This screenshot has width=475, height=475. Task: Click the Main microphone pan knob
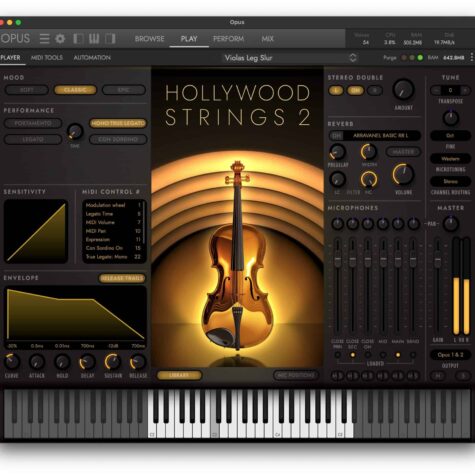pyautogui.click(x=398, y=224)
